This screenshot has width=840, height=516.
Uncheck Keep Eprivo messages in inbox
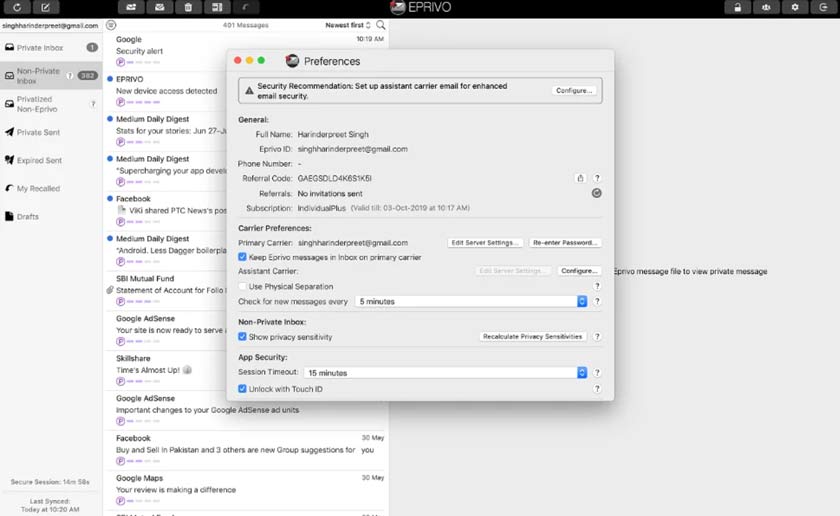click(x=242, y=257)
